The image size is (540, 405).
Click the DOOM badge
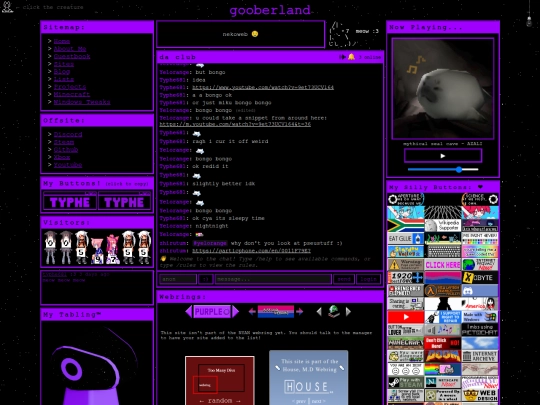(443, 356)
